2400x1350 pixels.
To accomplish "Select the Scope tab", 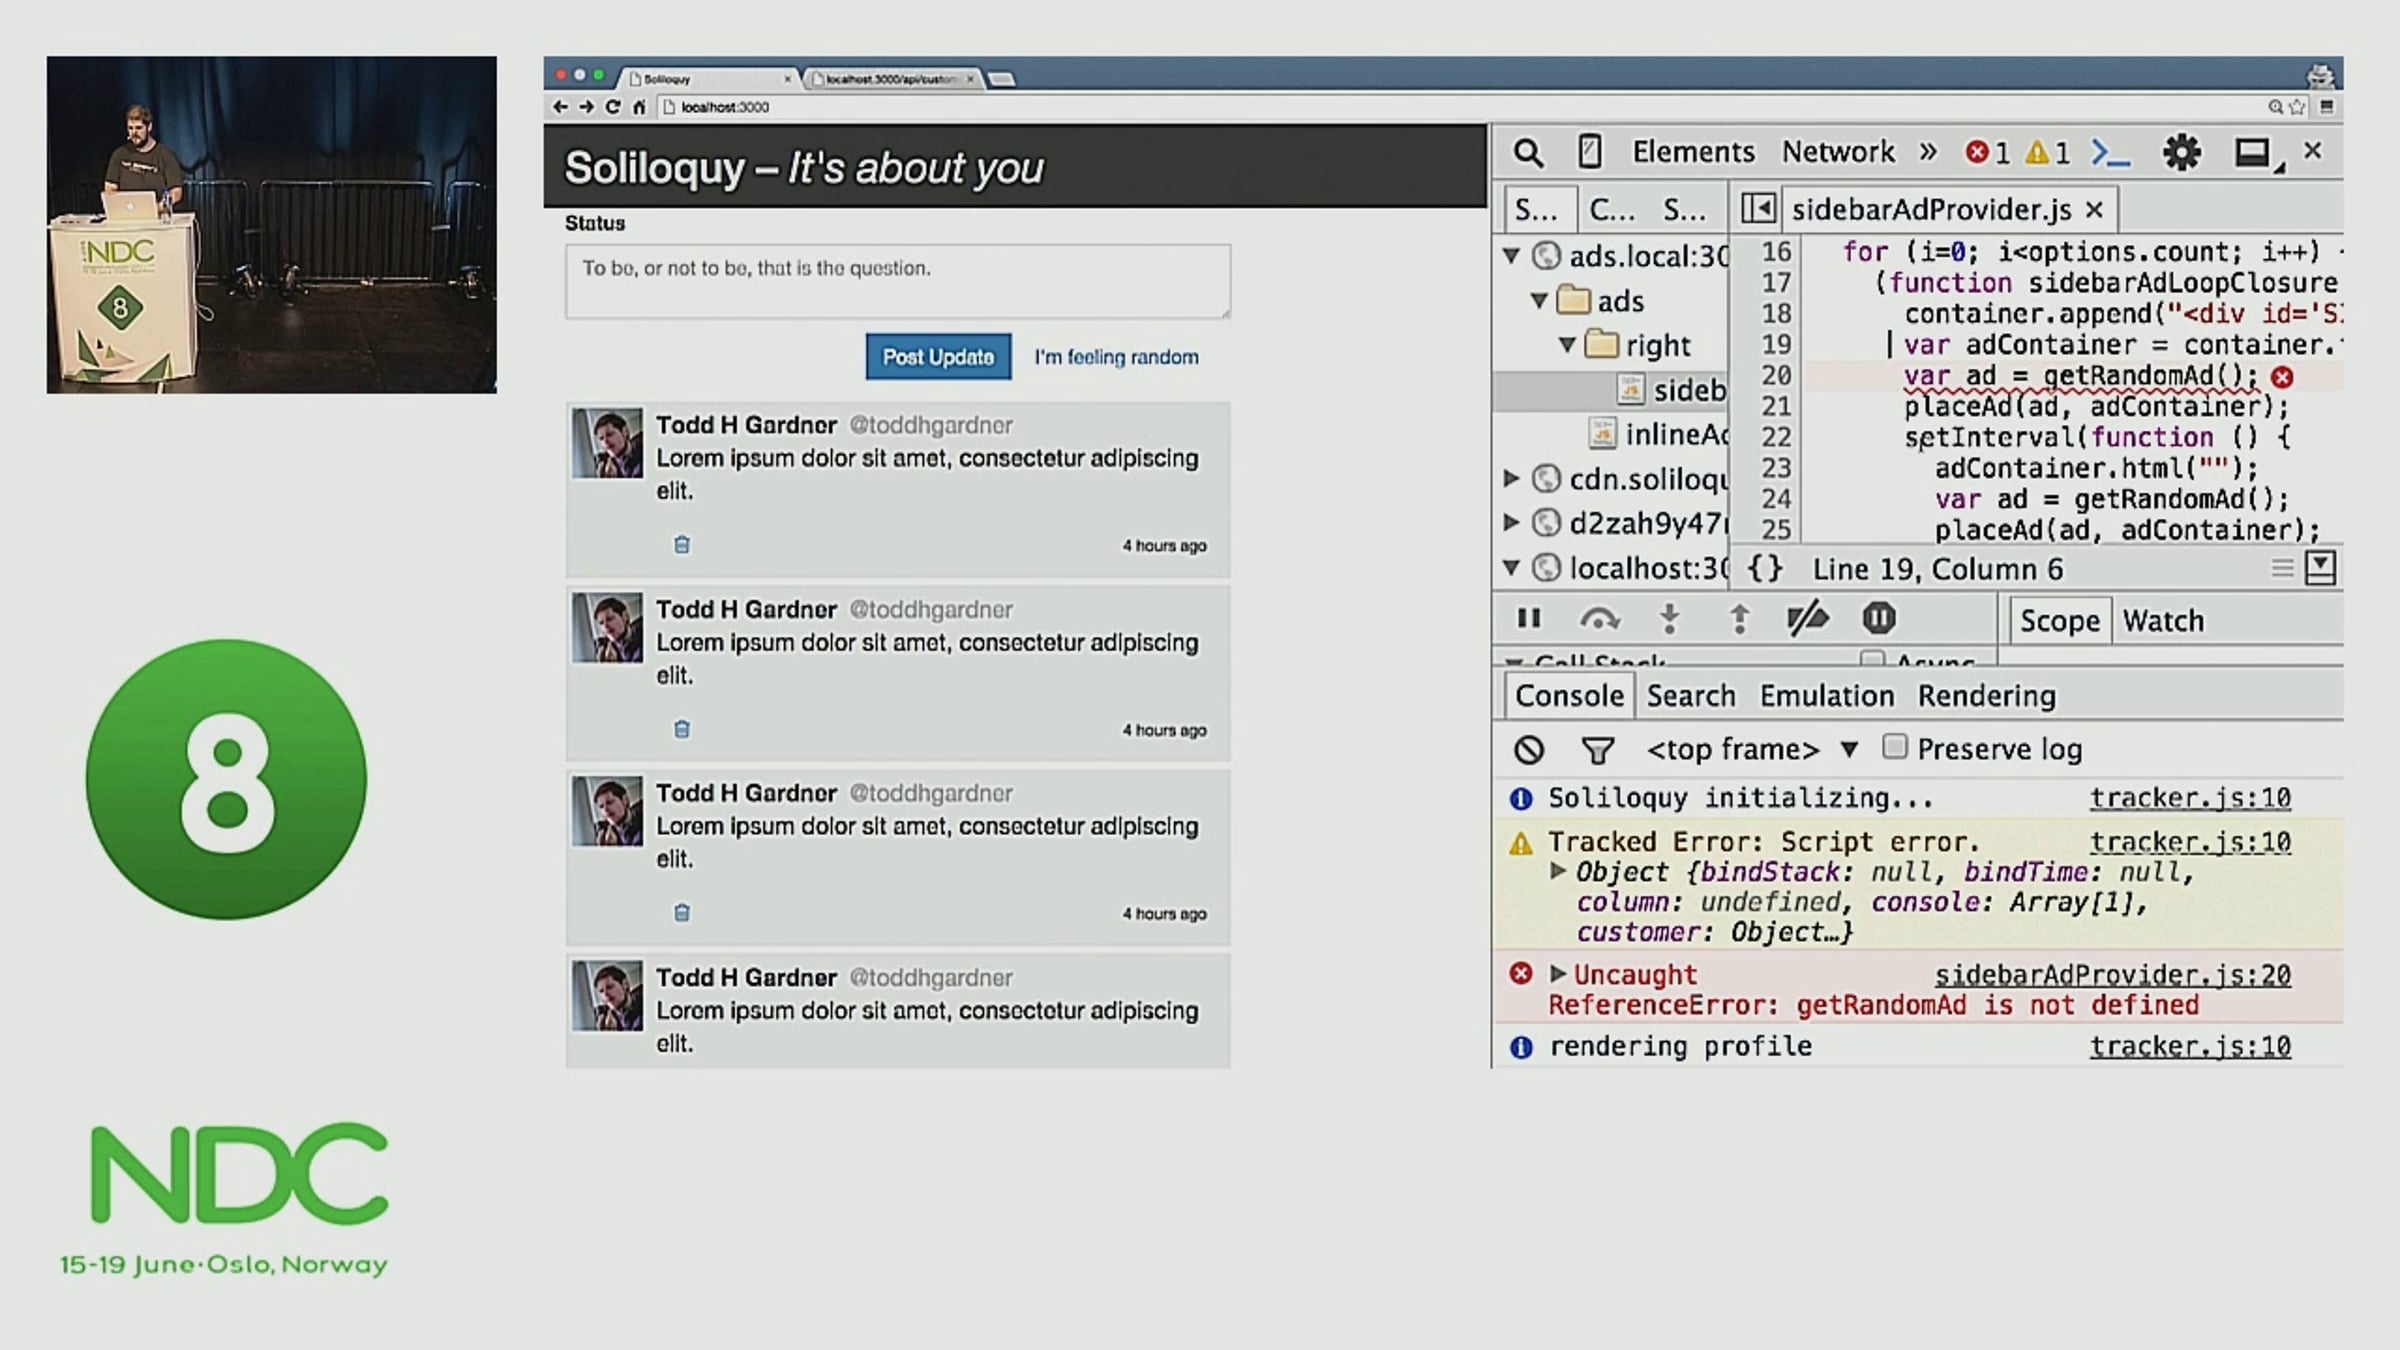I will [x=2060, y=621].
